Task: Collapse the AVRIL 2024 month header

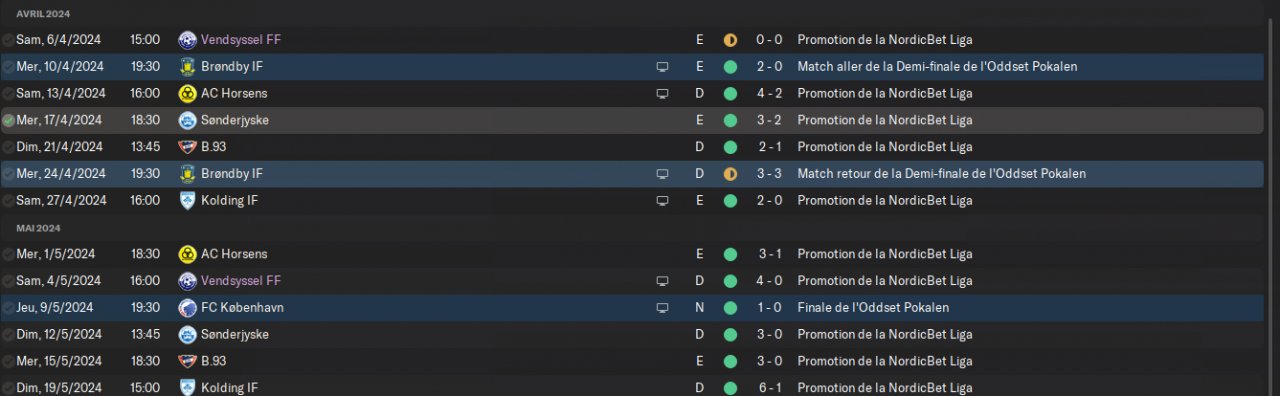Action: 44,13
